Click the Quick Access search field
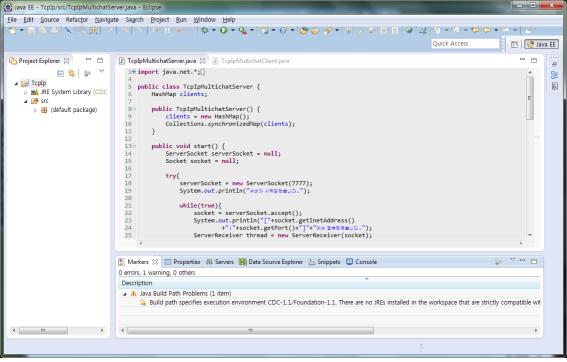The image size is (567, 362). 465,44
